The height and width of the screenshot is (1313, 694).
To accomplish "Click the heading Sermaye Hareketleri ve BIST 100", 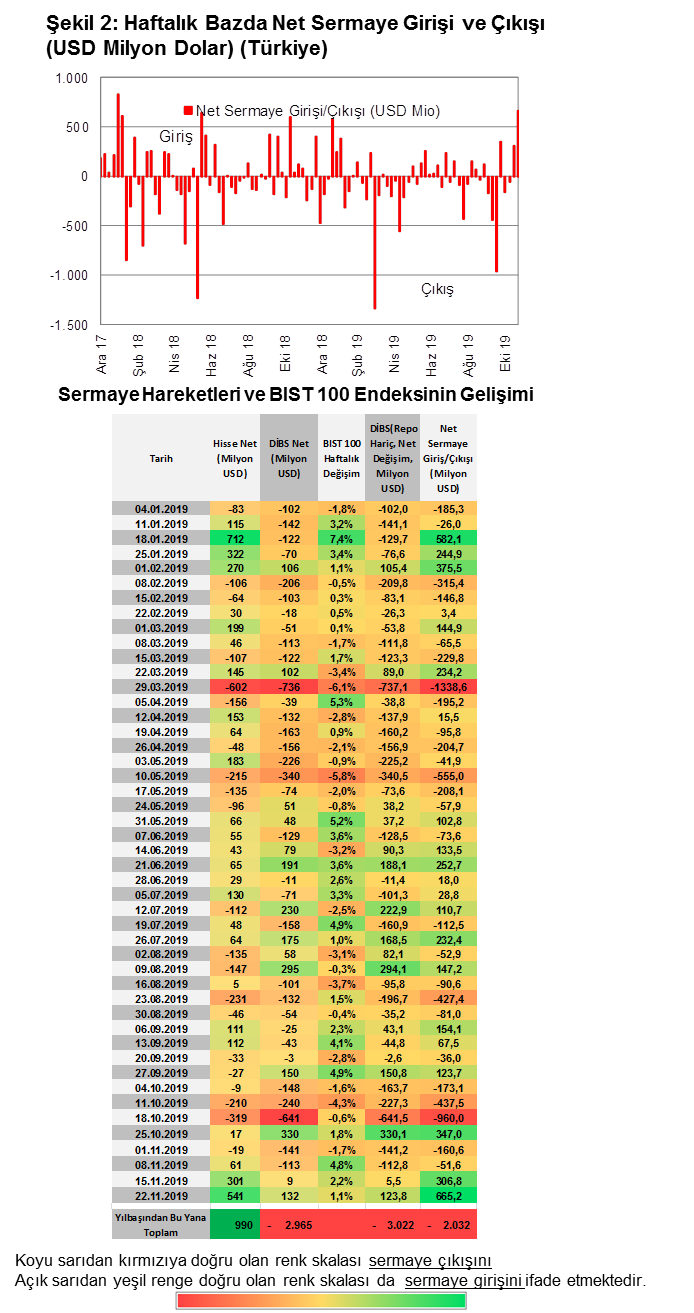I will 296,395.
